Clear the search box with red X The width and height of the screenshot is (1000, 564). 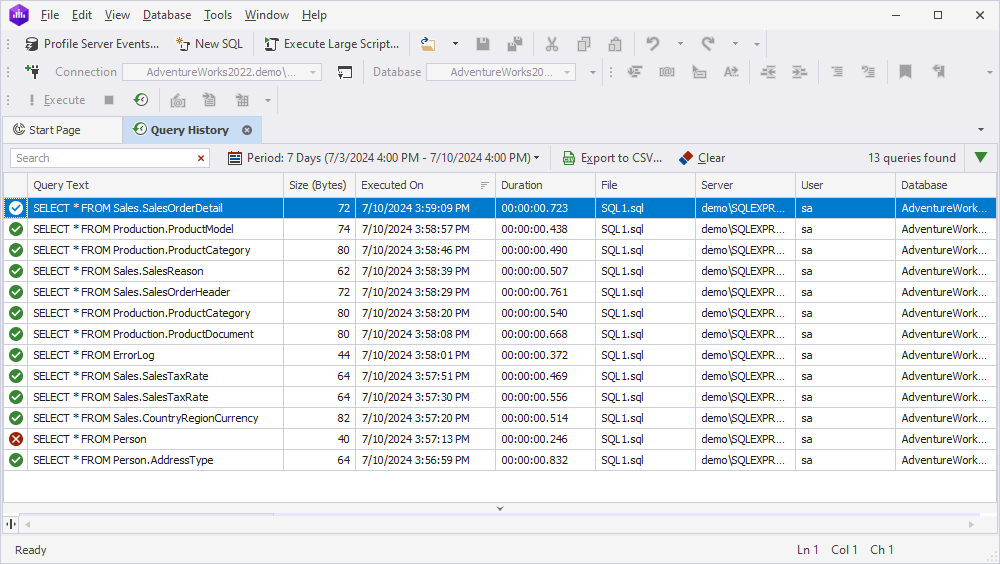tap(201, 158)
